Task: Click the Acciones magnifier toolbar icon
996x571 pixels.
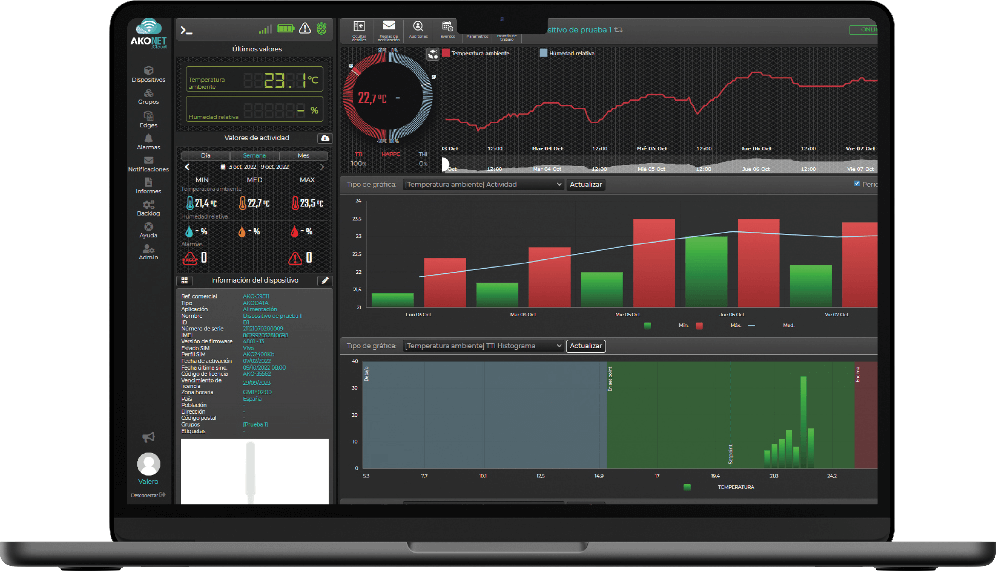Action: [x=418, y=29]
